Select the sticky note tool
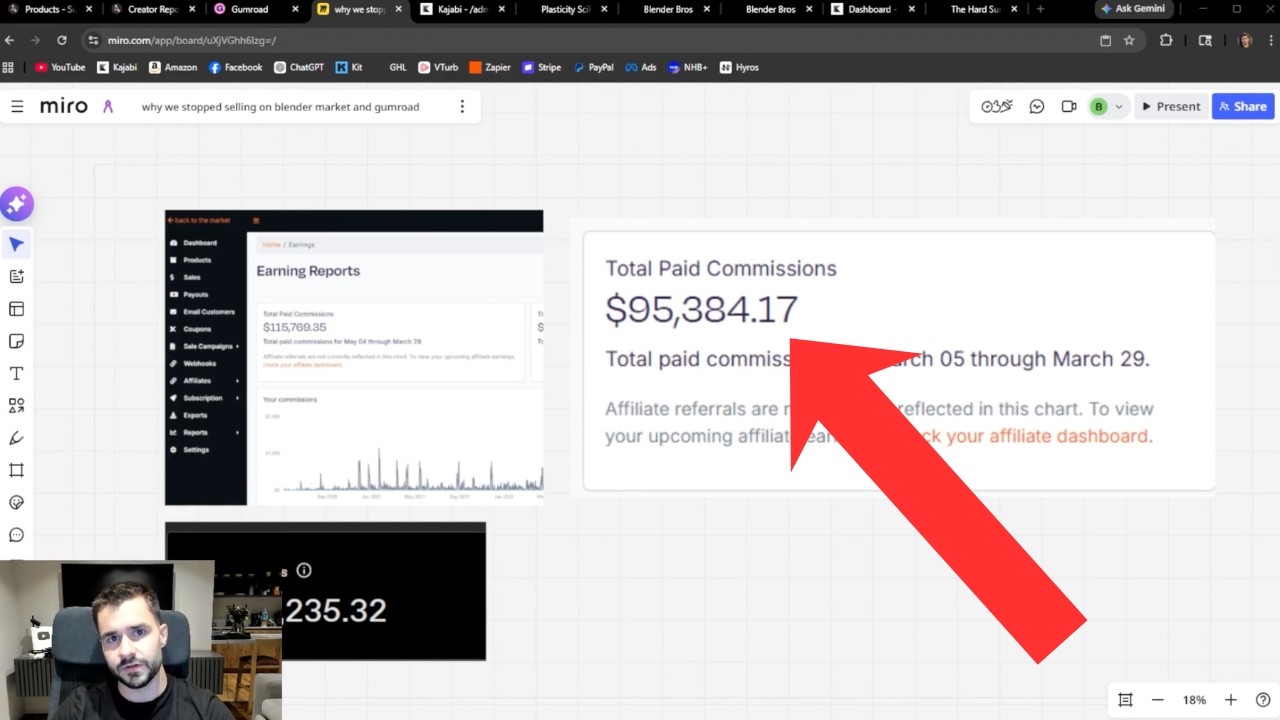The width and height of the screenshot is (1280, 720). coord(16,341)
